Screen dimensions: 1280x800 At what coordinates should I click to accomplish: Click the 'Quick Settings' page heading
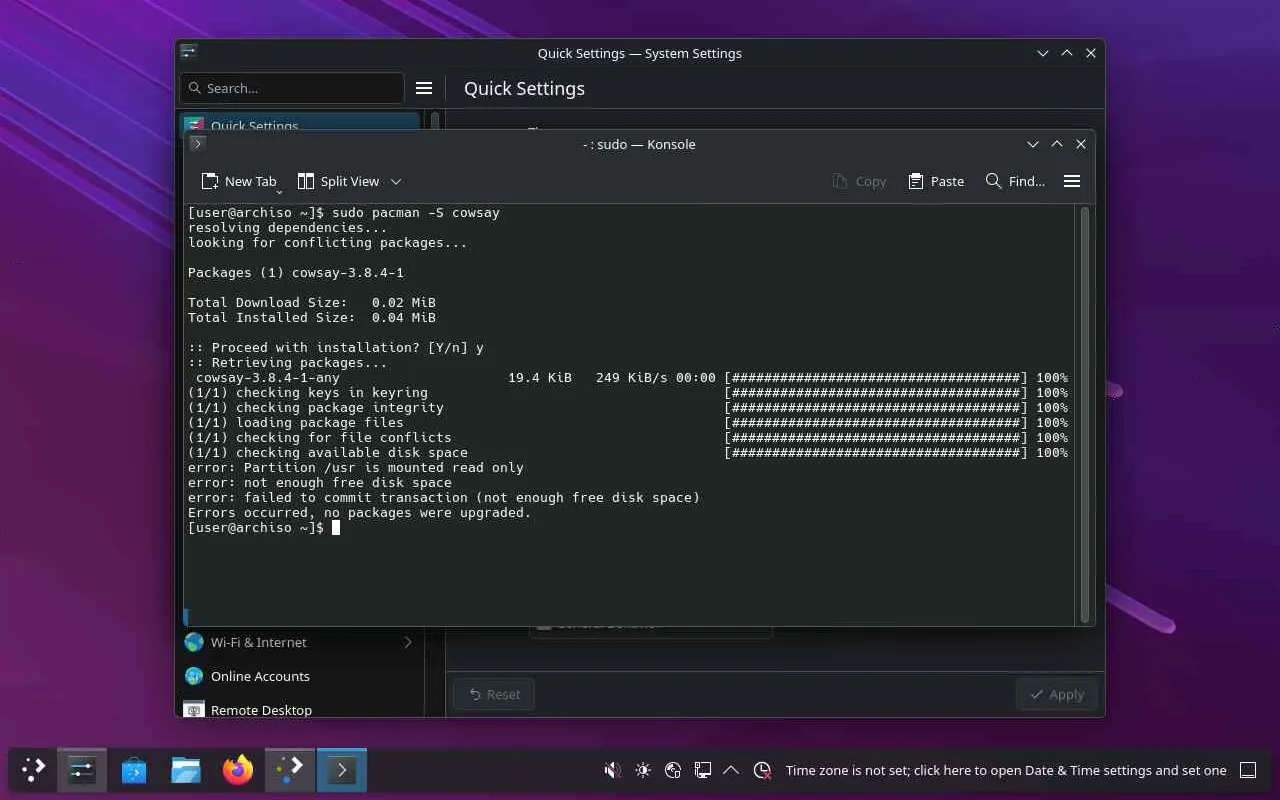(524, 88)
